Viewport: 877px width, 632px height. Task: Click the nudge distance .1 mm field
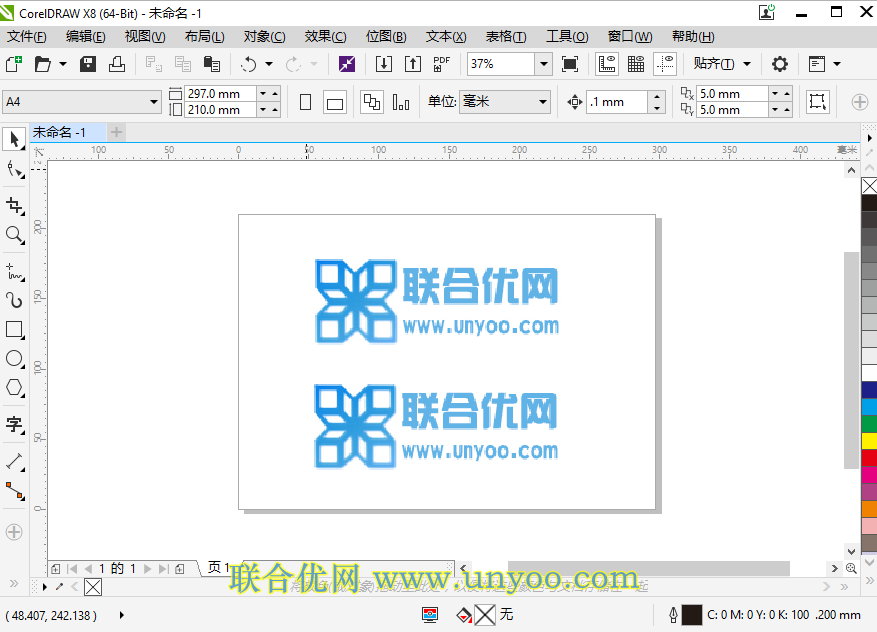[617, 102]
